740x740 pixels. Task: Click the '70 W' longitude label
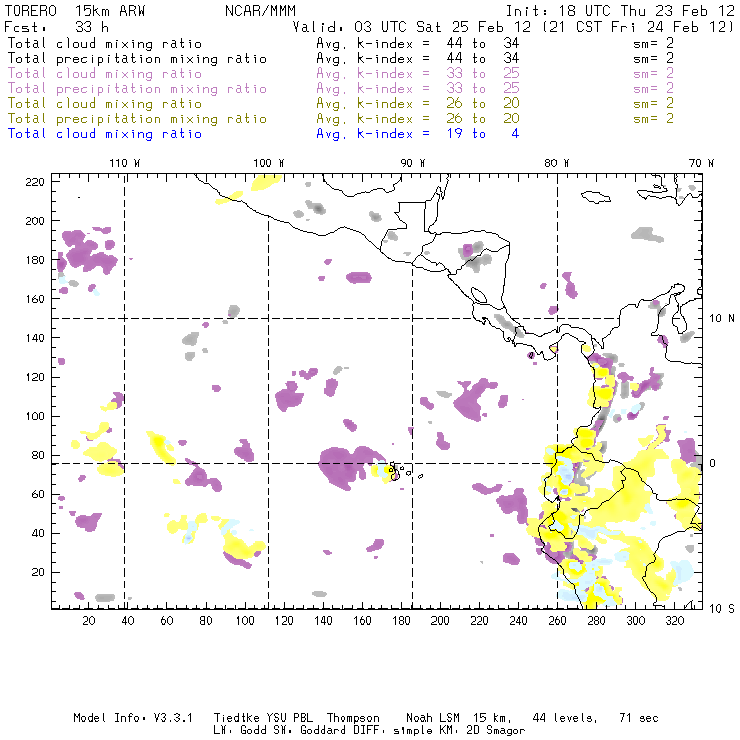click(x=701, y=163)
